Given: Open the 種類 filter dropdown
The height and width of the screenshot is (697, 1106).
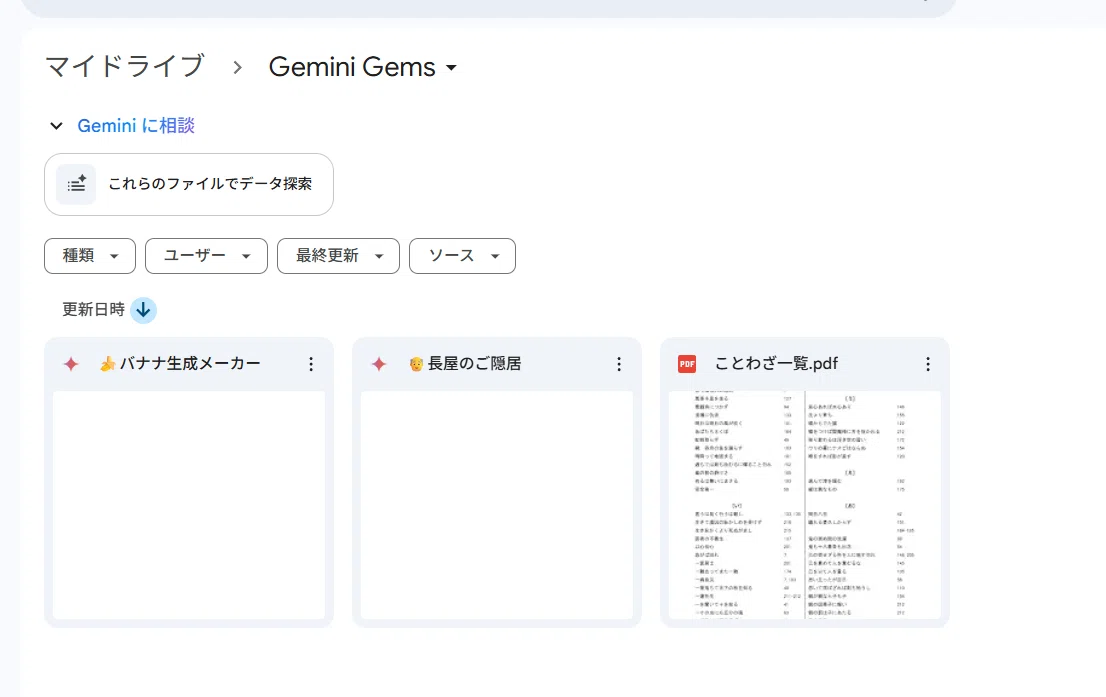Looking at the screenshot, I should click(x=90, y=255).
